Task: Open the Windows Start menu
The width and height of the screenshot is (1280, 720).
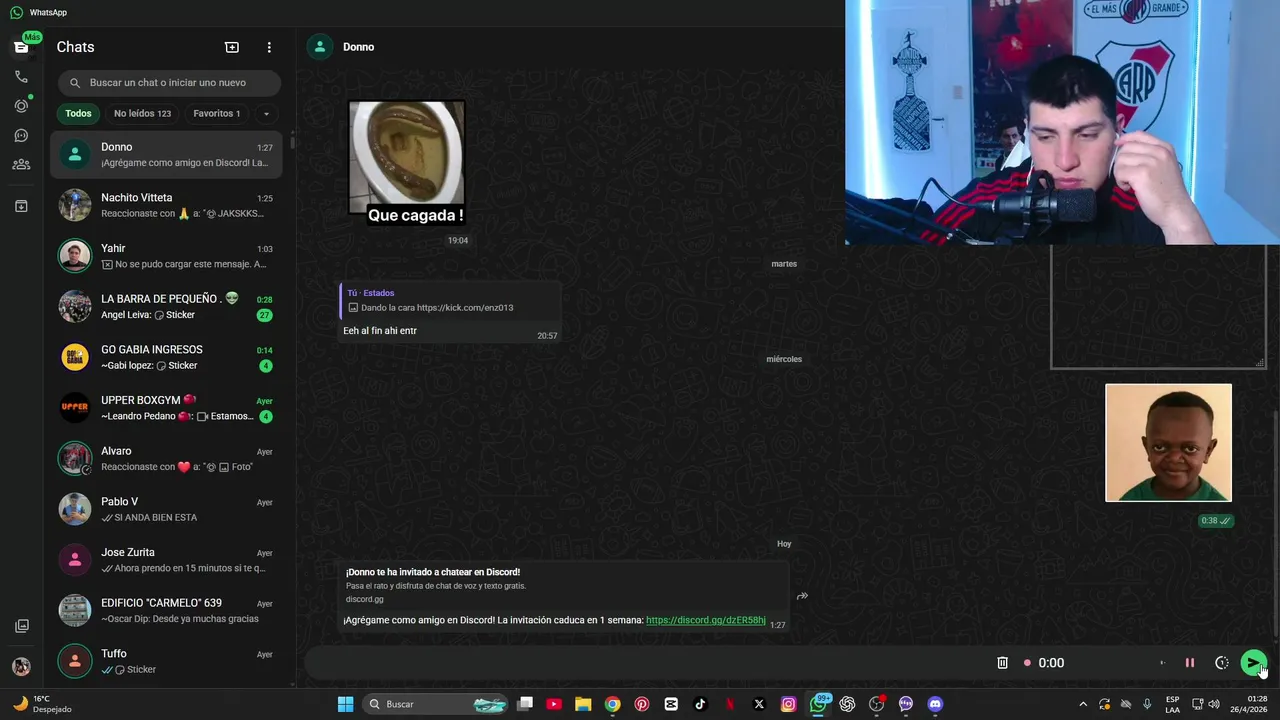Action: (x=345, y=704)
